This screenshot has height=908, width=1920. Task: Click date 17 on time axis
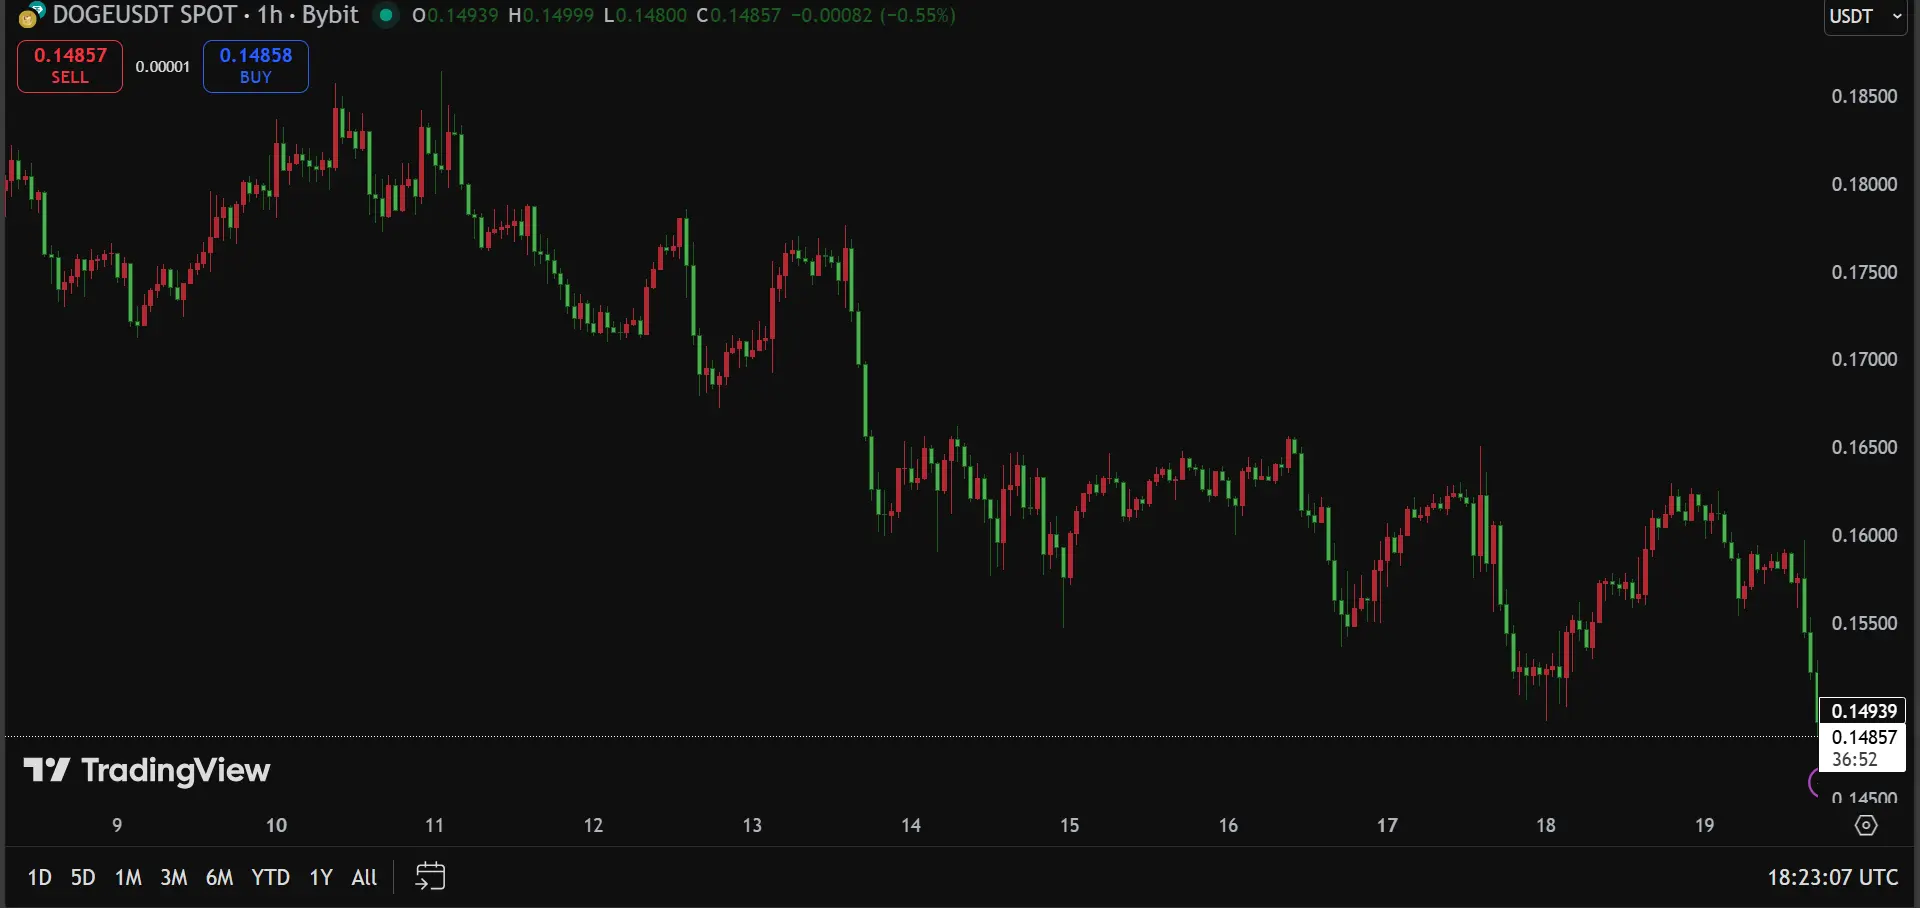point(1387,825)
